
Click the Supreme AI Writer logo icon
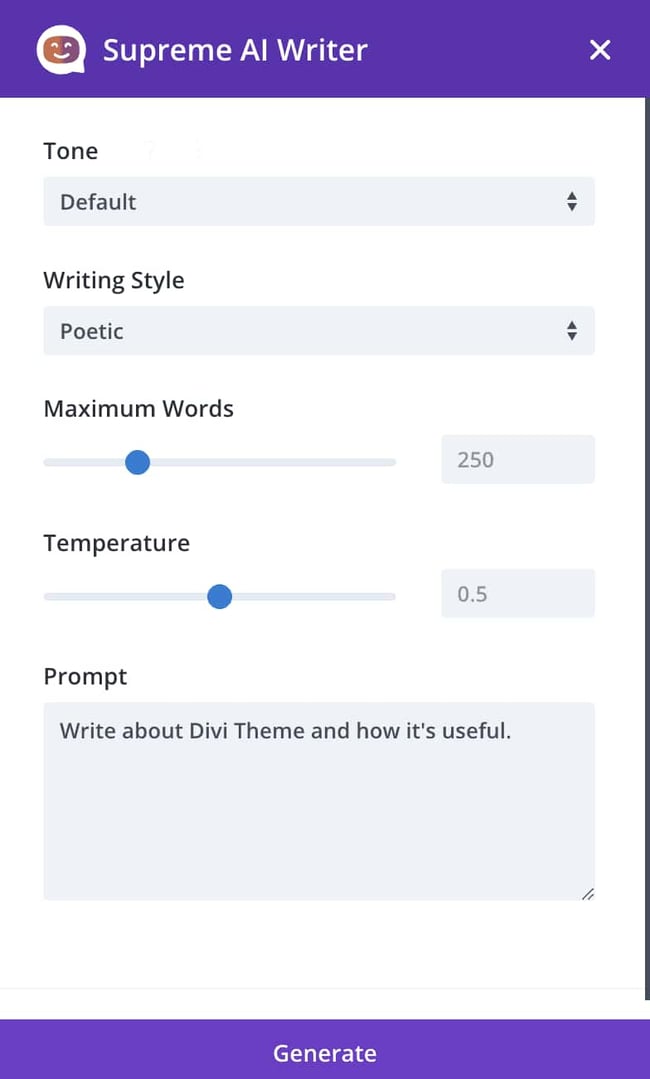pos(60,50)
